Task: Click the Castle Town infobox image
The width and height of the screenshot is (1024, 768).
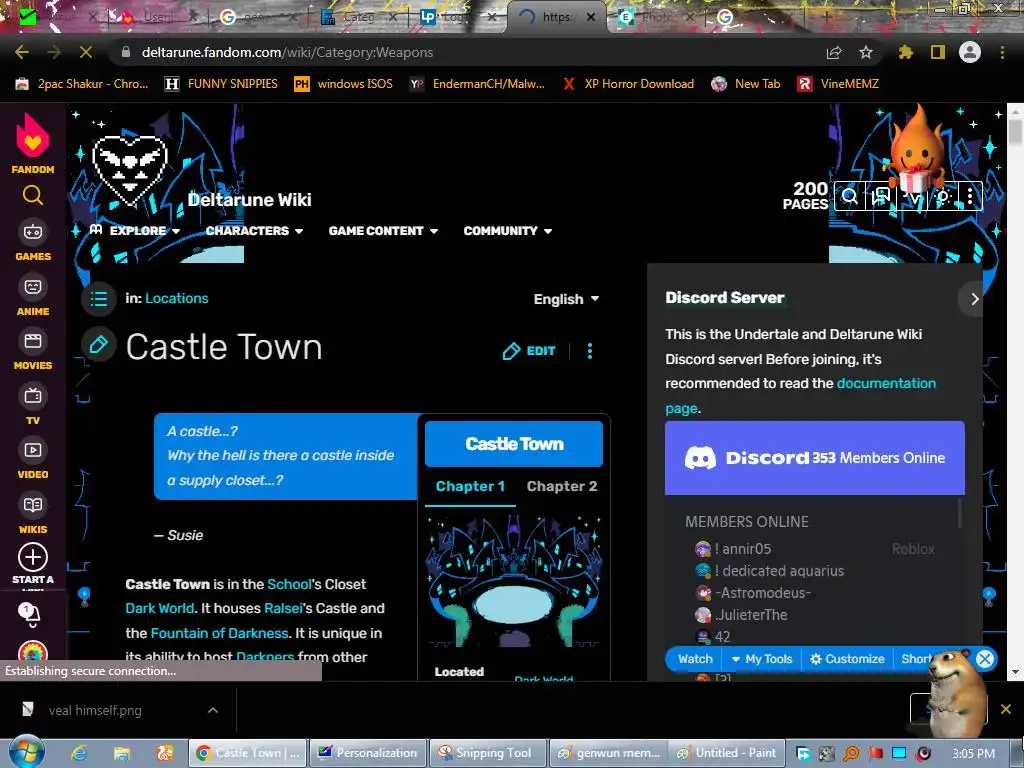Action: (x=514, y=581)
